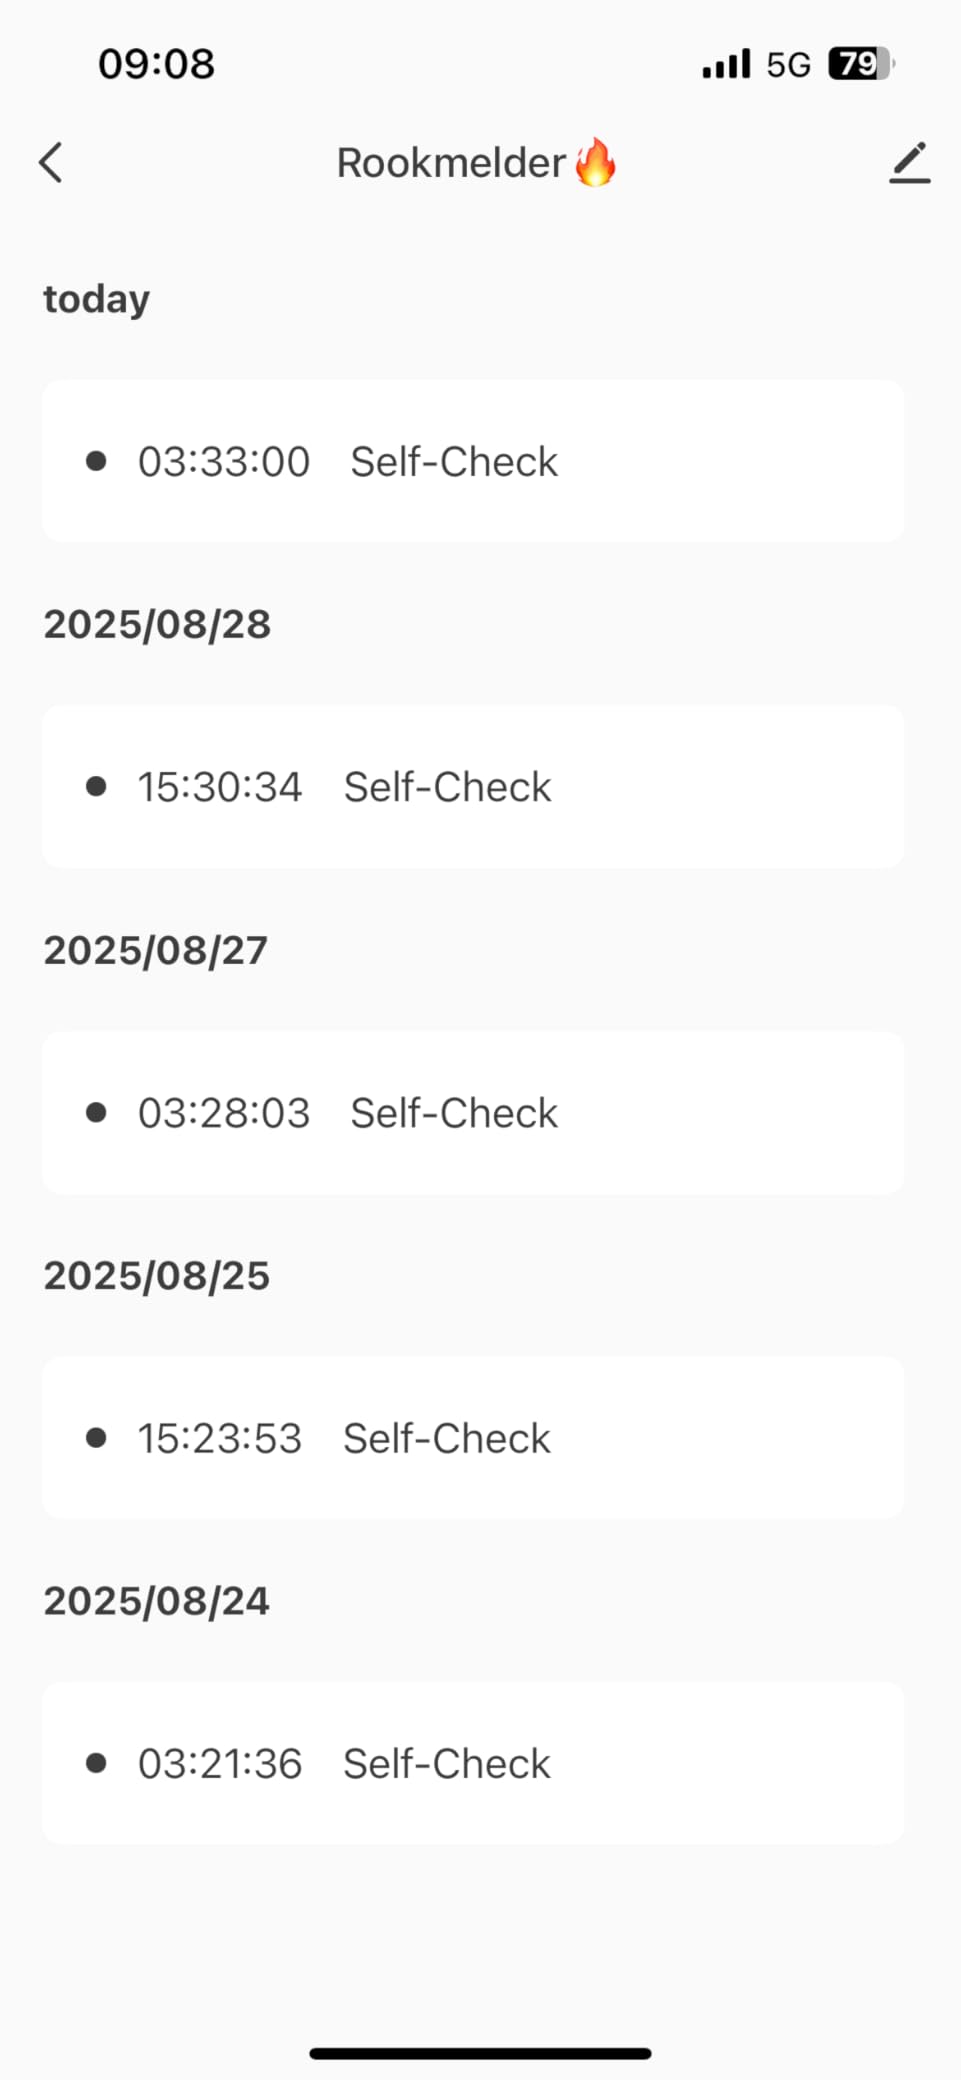This screenshot has height=2080, width=961.
Task: Tap bullet dot beside 15:30:34 entry
Action: click(96, 787)
